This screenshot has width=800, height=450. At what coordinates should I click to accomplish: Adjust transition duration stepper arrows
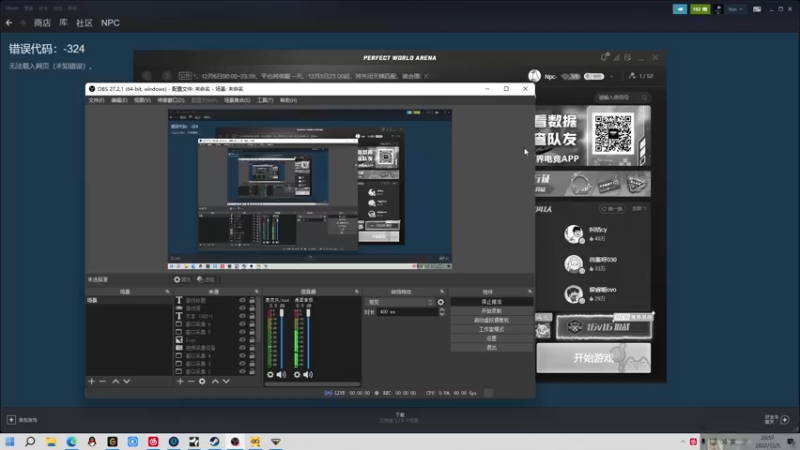442,312
